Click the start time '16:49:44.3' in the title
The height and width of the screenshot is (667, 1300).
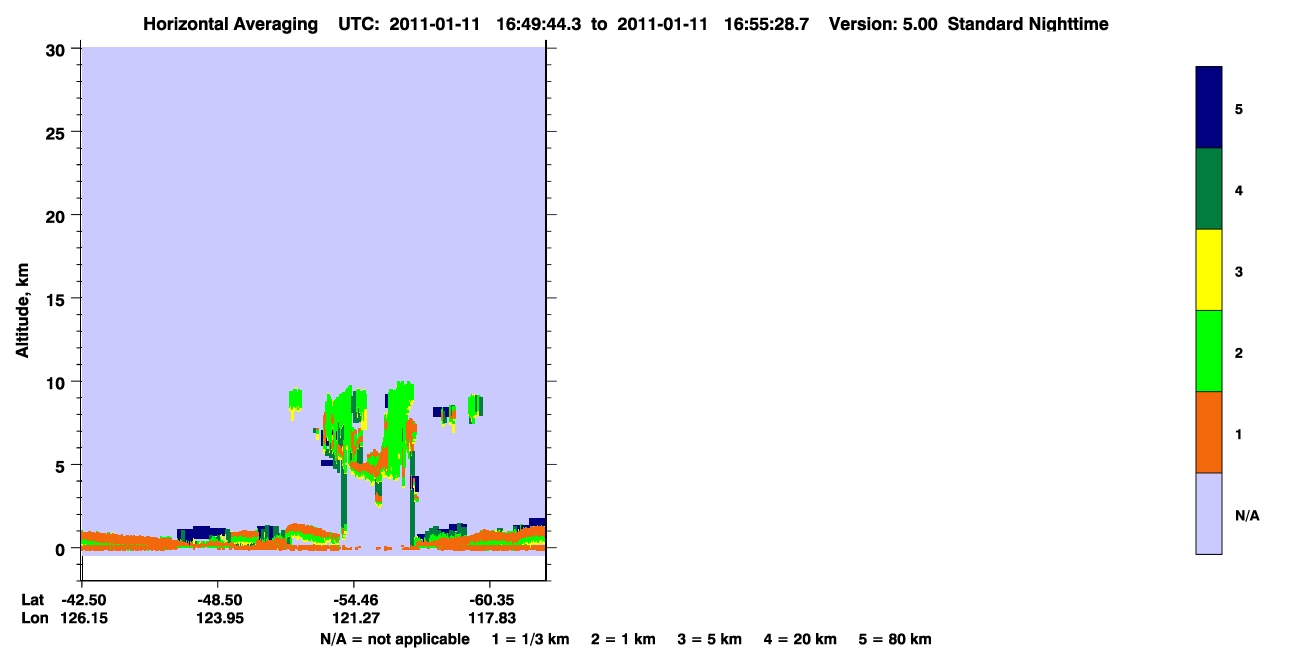click(x=541, y=24)
